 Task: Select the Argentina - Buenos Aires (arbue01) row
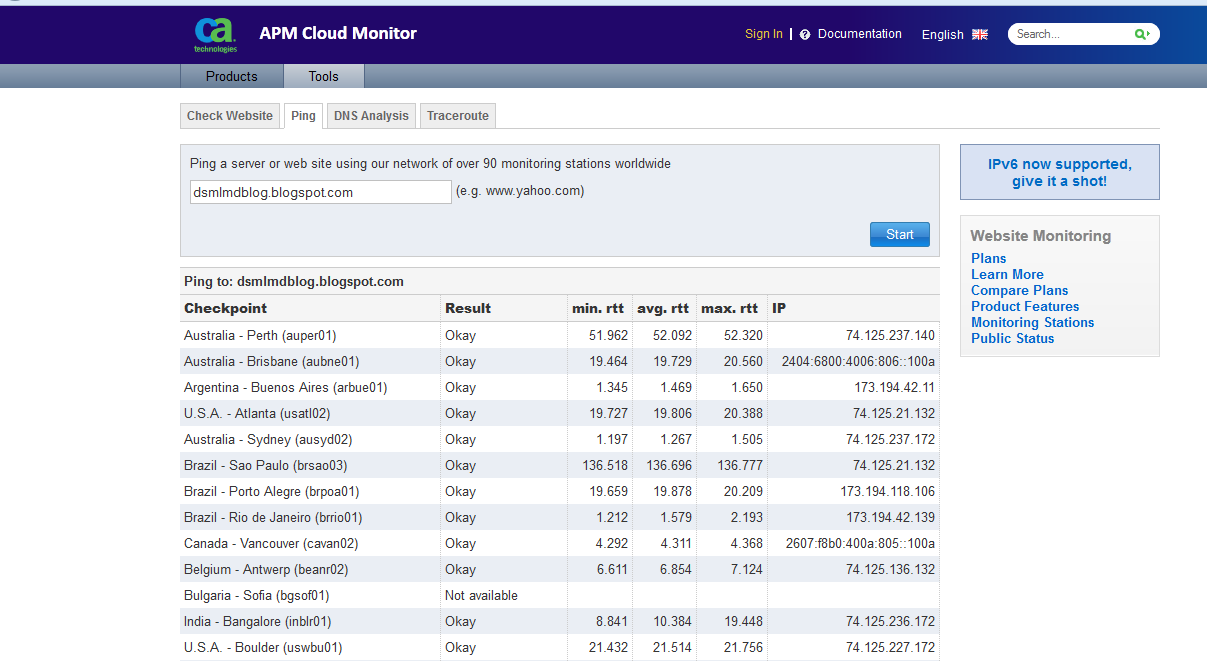(560, 387)
